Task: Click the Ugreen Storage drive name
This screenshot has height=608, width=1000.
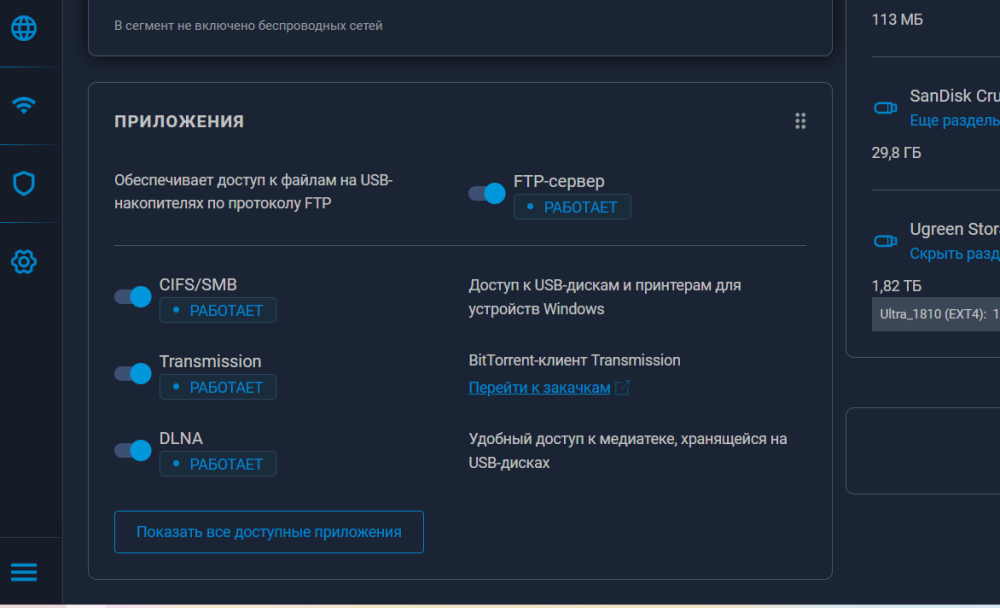Action: coord(955,229)
